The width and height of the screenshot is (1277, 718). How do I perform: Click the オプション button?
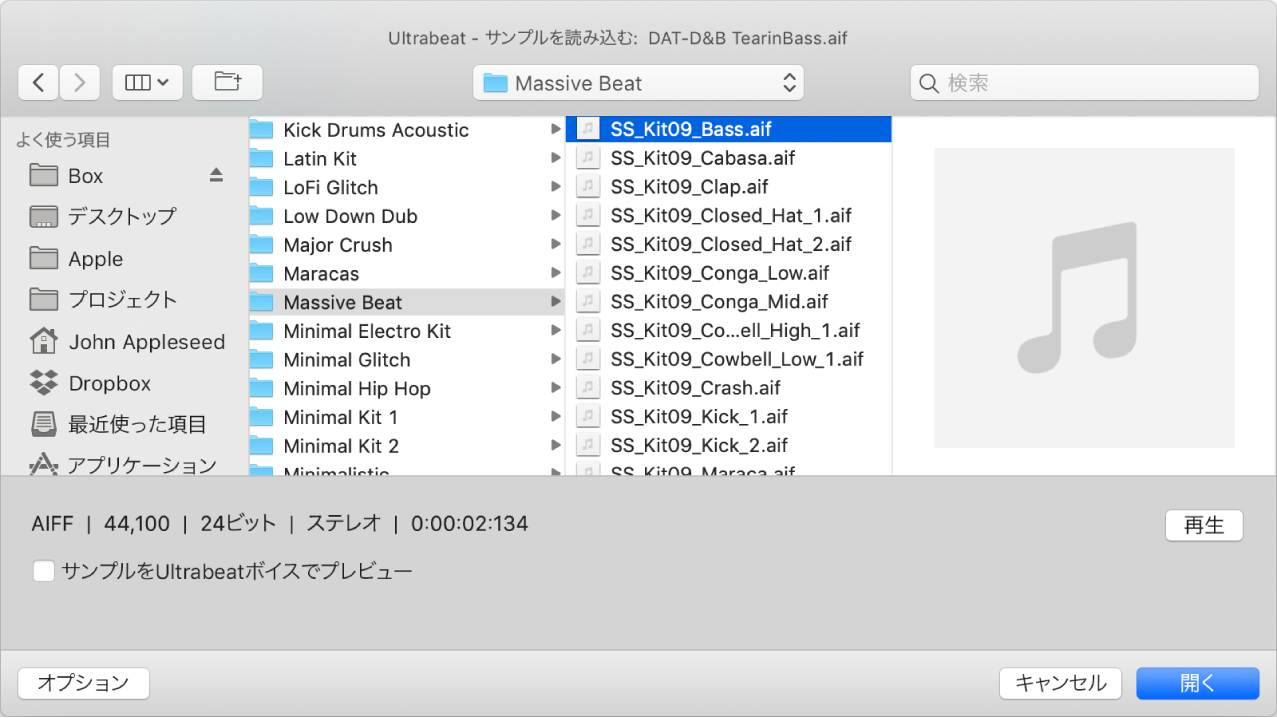83,683
